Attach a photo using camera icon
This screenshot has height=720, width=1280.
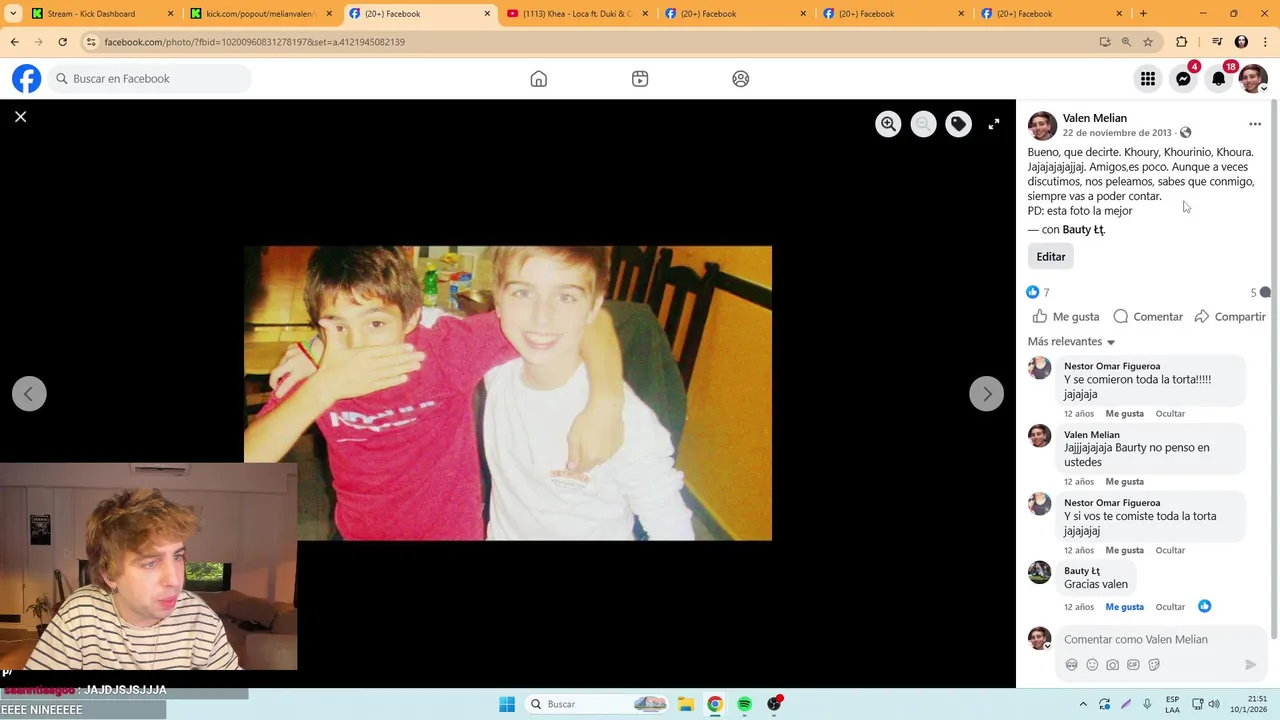[x=1113, y=665]
